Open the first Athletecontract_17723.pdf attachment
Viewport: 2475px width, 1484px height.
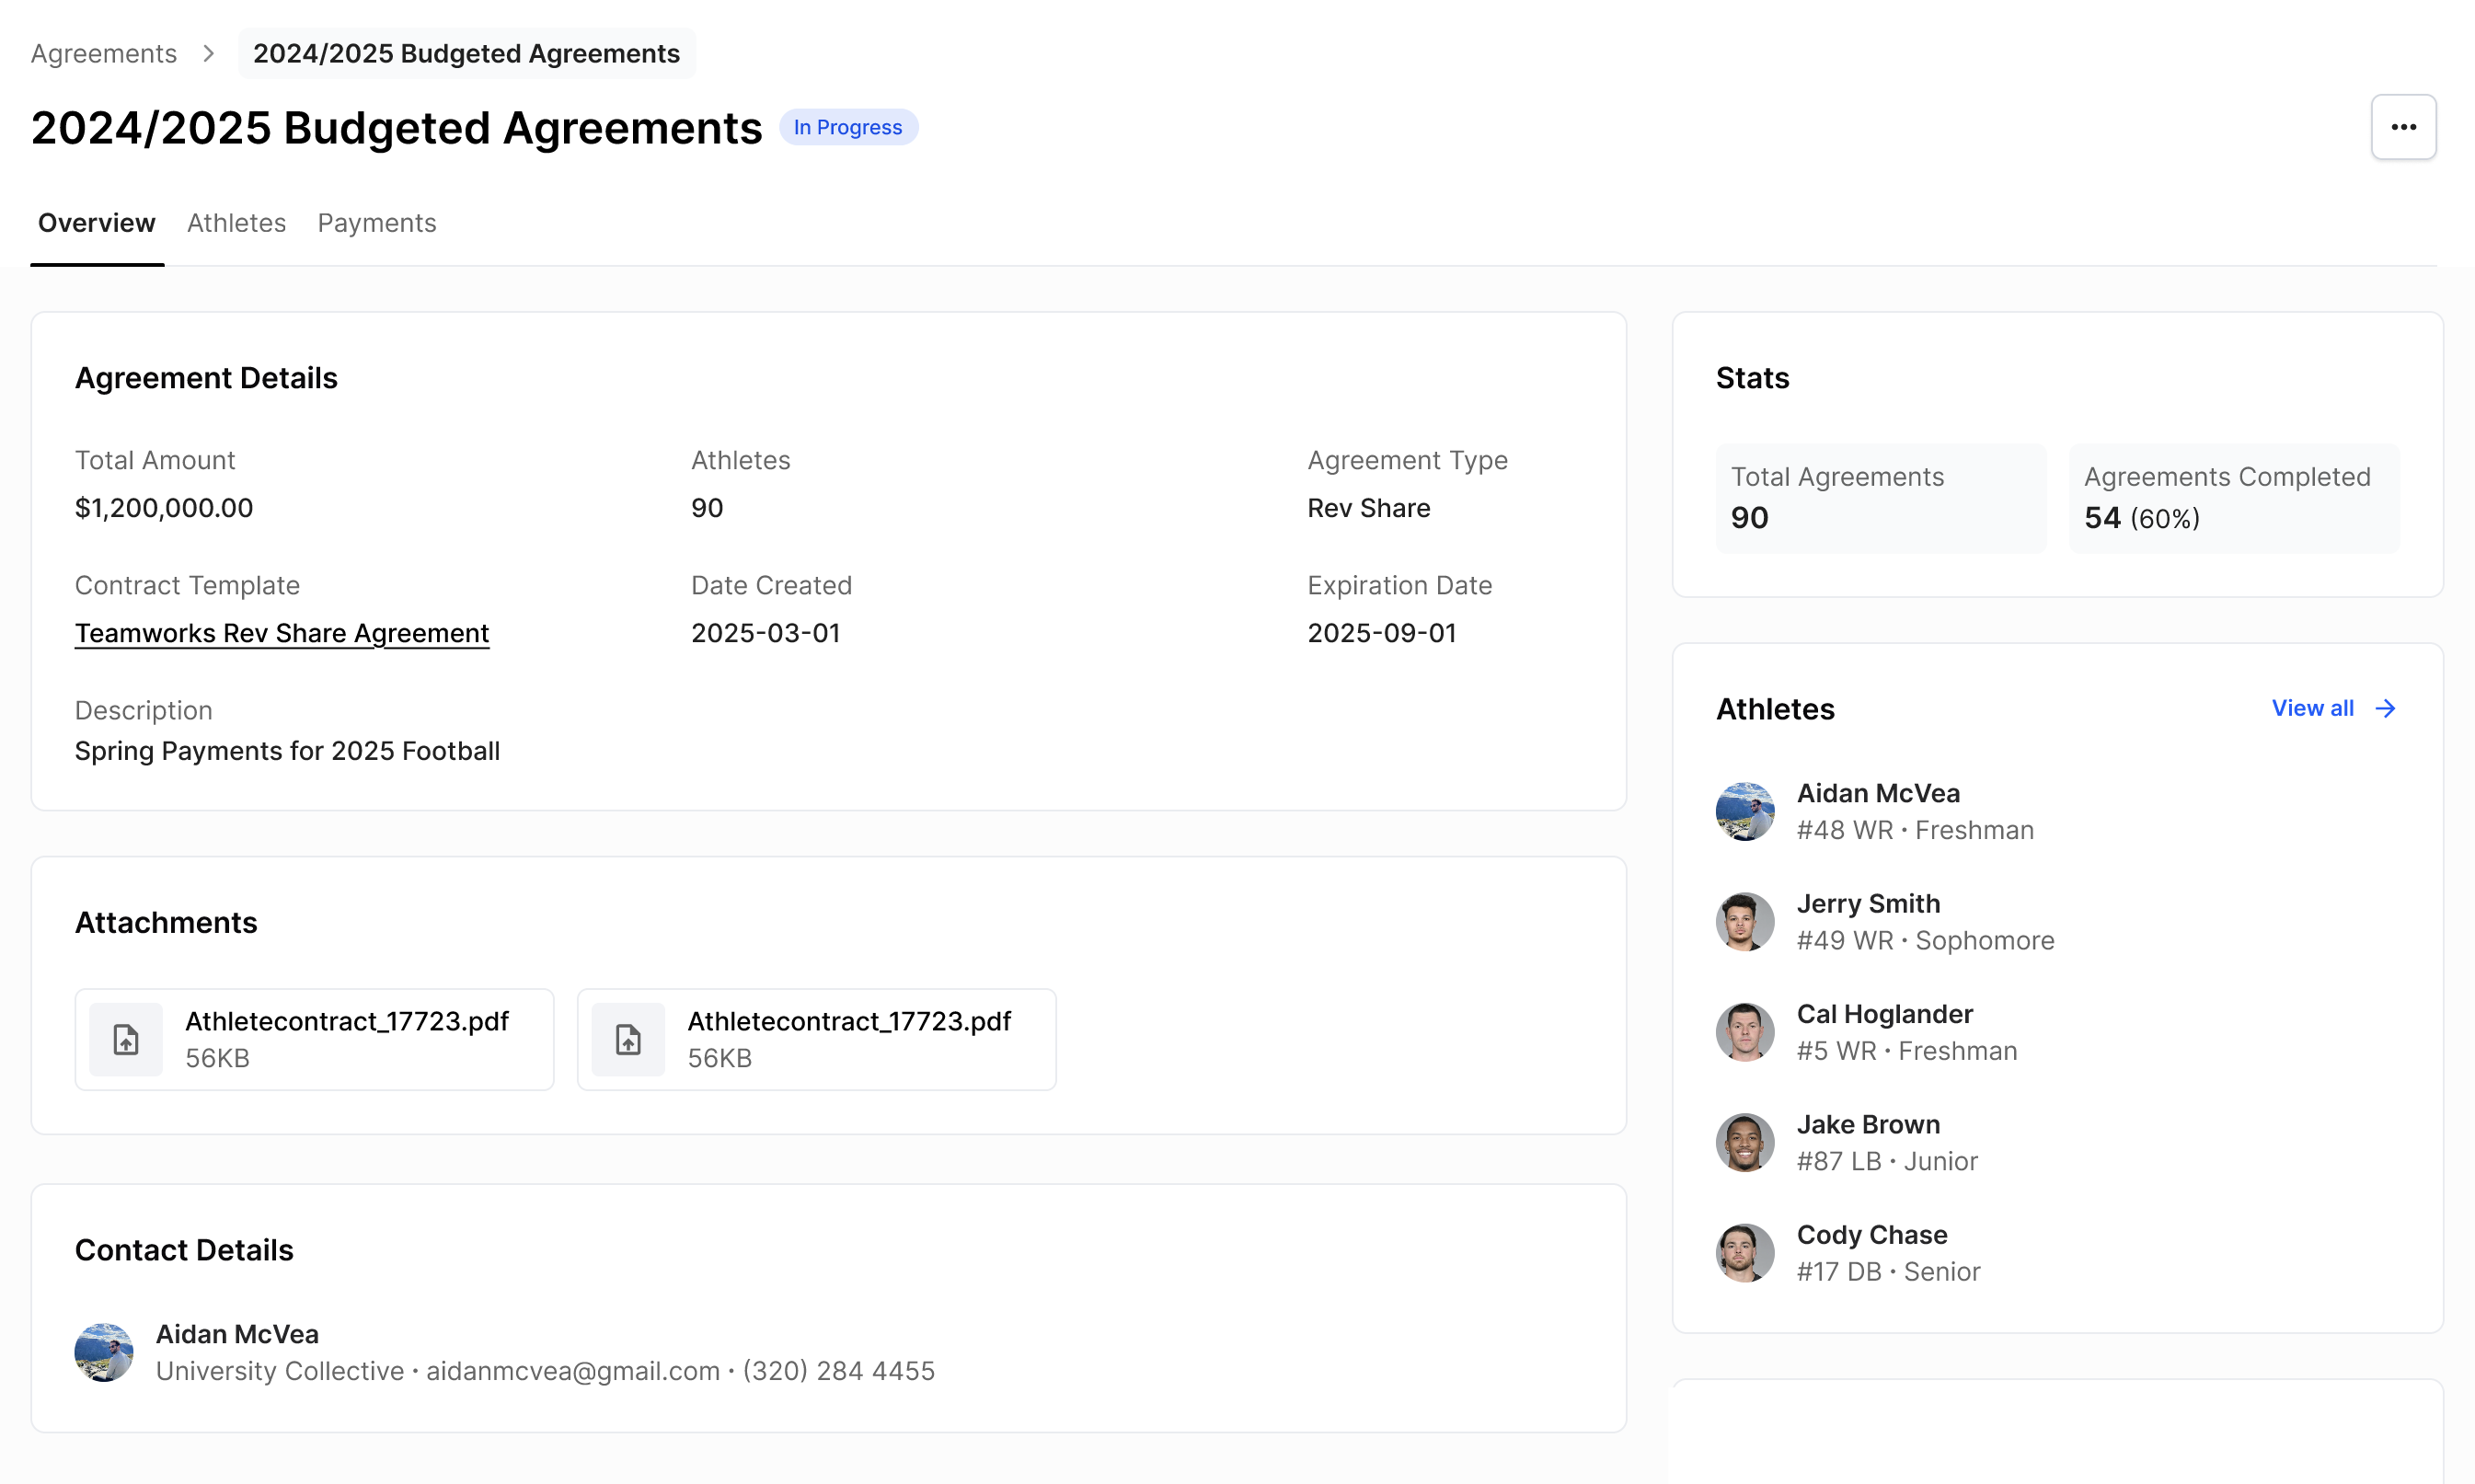coord(314,1039)
